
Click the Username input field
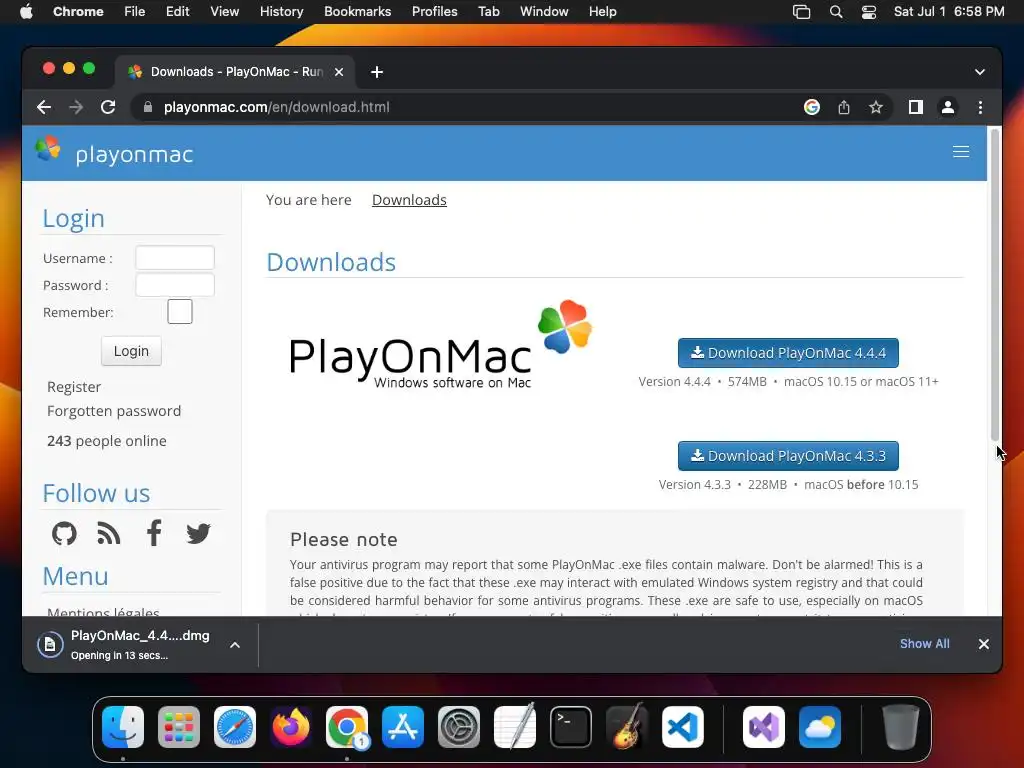click(175, 258)
